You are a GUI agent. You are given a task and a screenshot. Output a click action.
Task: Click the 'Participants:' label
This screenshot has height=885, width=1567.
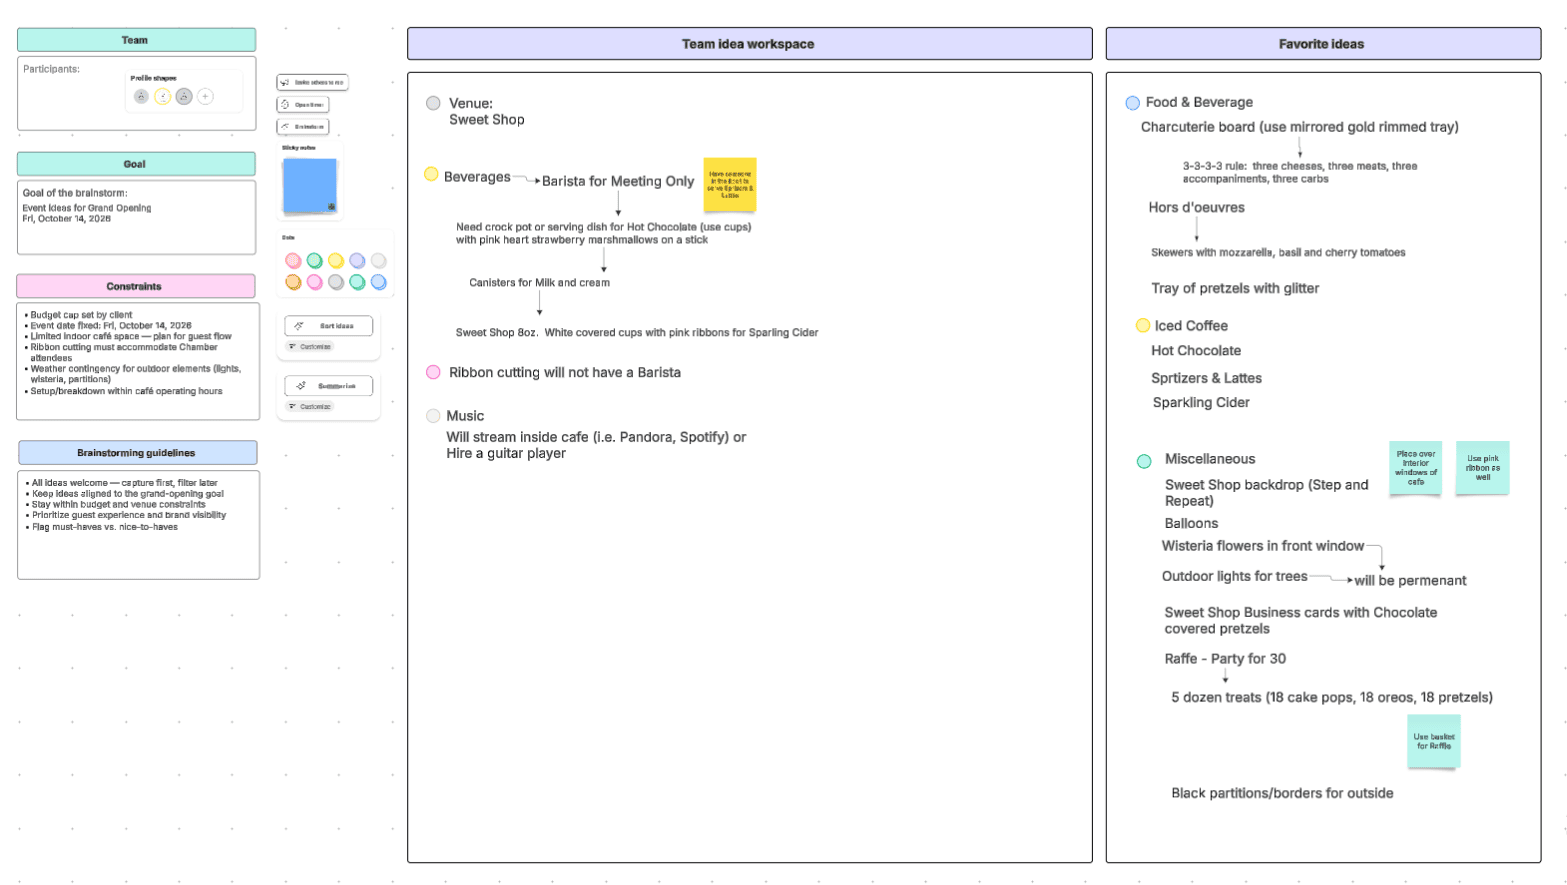[x=51, y=69]
